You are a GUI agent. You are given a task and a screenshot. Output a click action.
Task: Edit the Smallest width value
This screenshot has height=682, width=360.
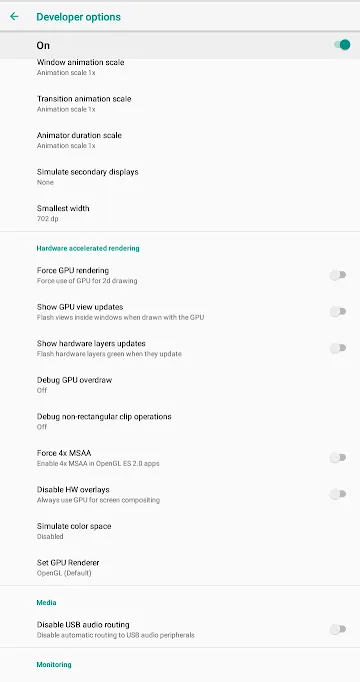180,213
